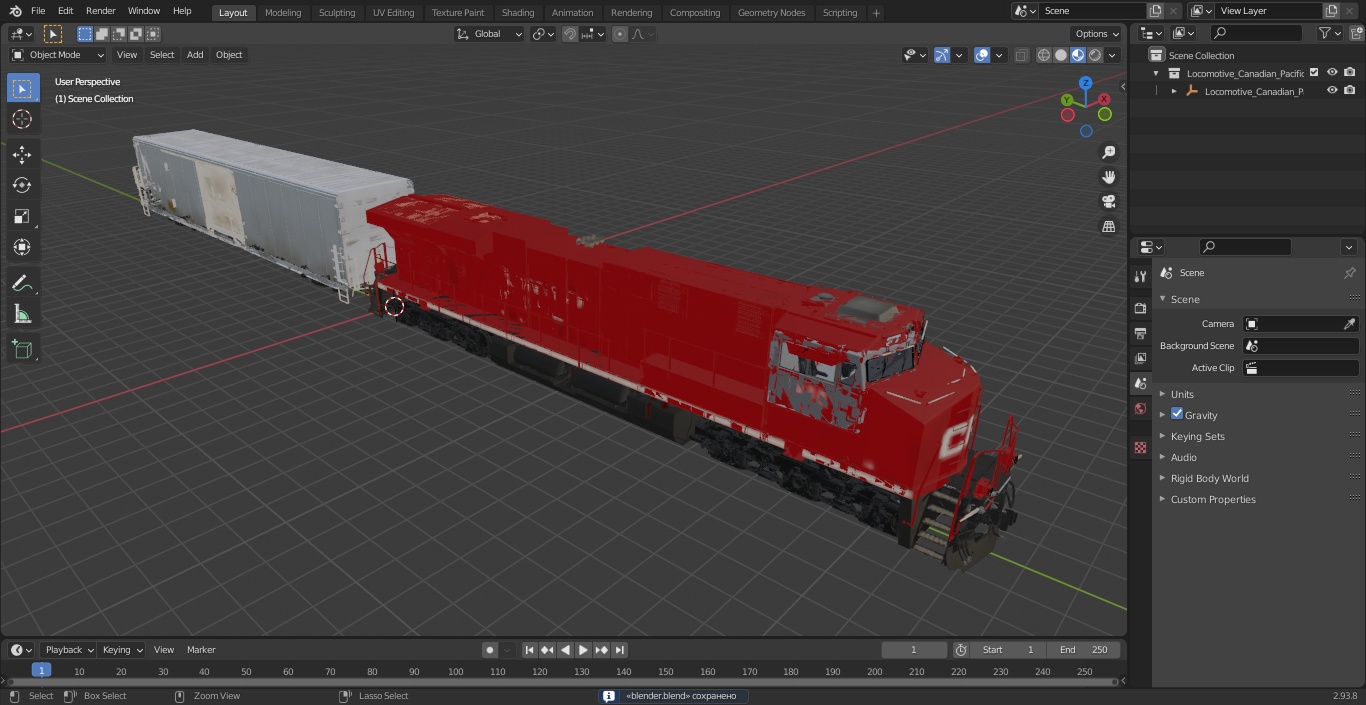Image resolution: width=1366 pixels, height=705 pixels.
Task: Select the Add Cube tool
Action: point(22,350)
